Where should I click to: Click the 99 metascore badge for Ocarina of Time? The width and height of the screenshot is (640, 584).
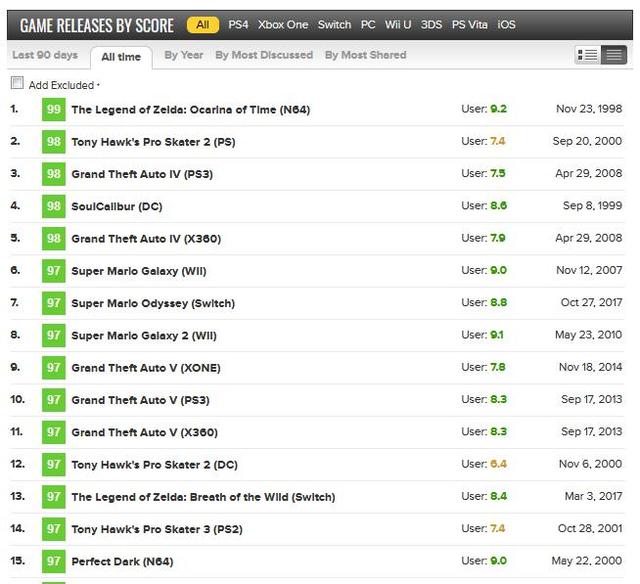[53, 109]
